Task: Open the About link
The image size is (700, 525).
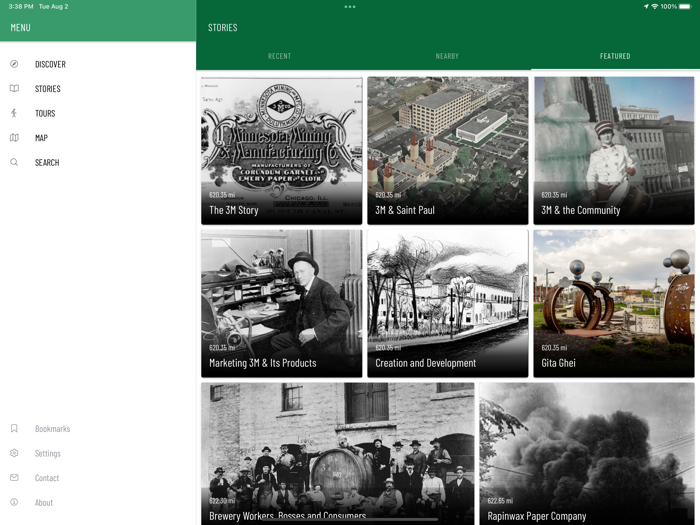Action: click(44, 502)
